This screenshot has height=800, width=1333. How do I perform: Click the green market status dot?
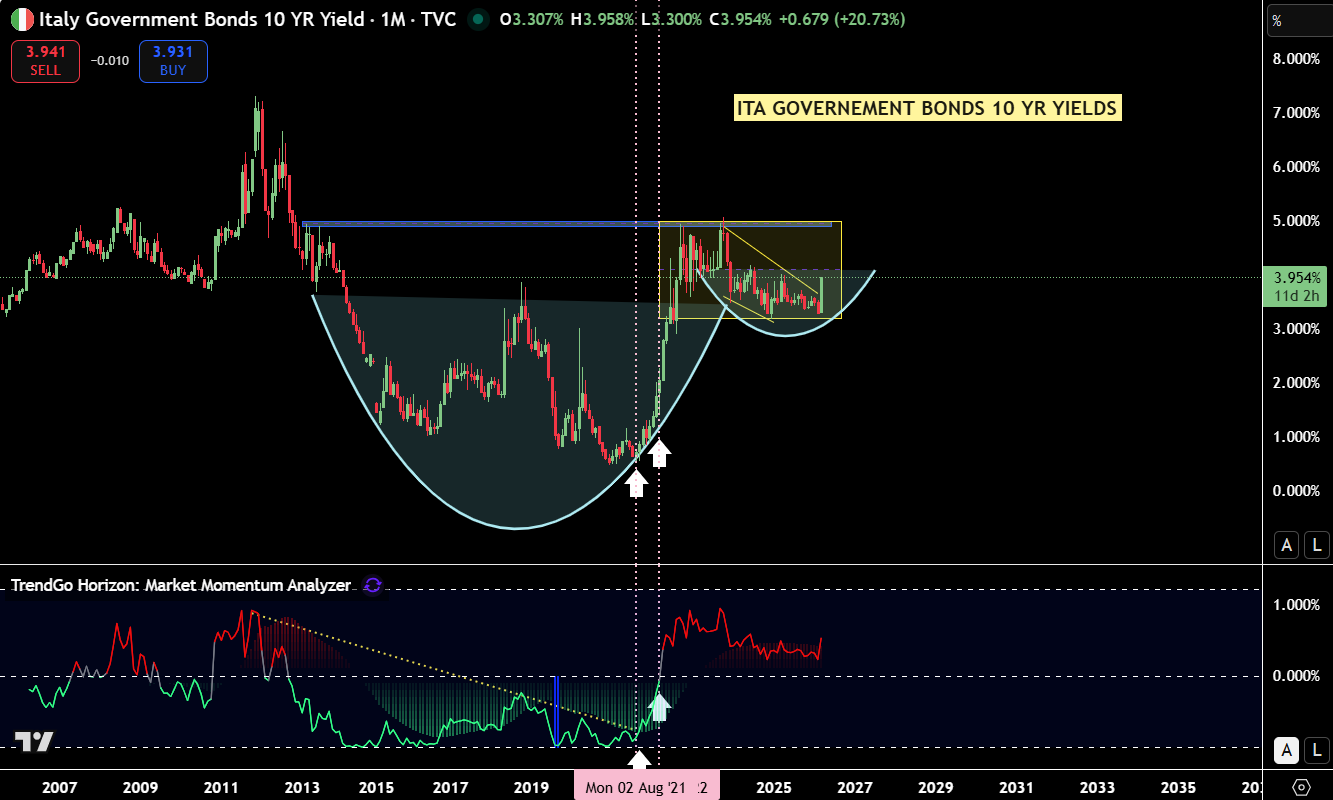479,19
